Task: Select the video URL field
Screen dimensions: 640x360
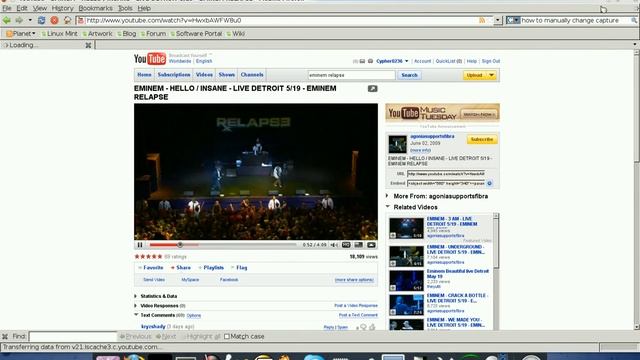Action: [x=446, y=174]
